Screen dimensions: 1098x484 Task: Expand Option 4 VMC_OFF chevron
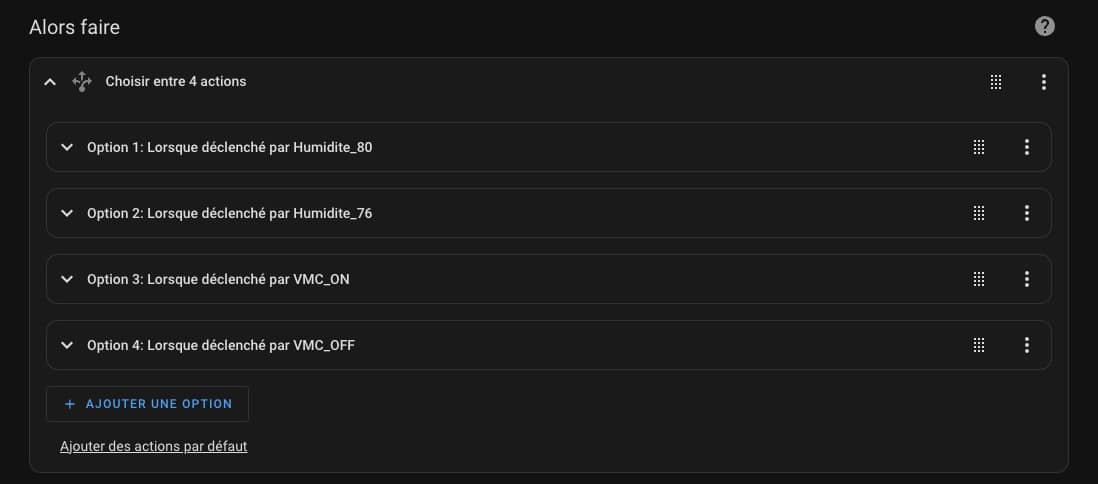pos(67,345)
